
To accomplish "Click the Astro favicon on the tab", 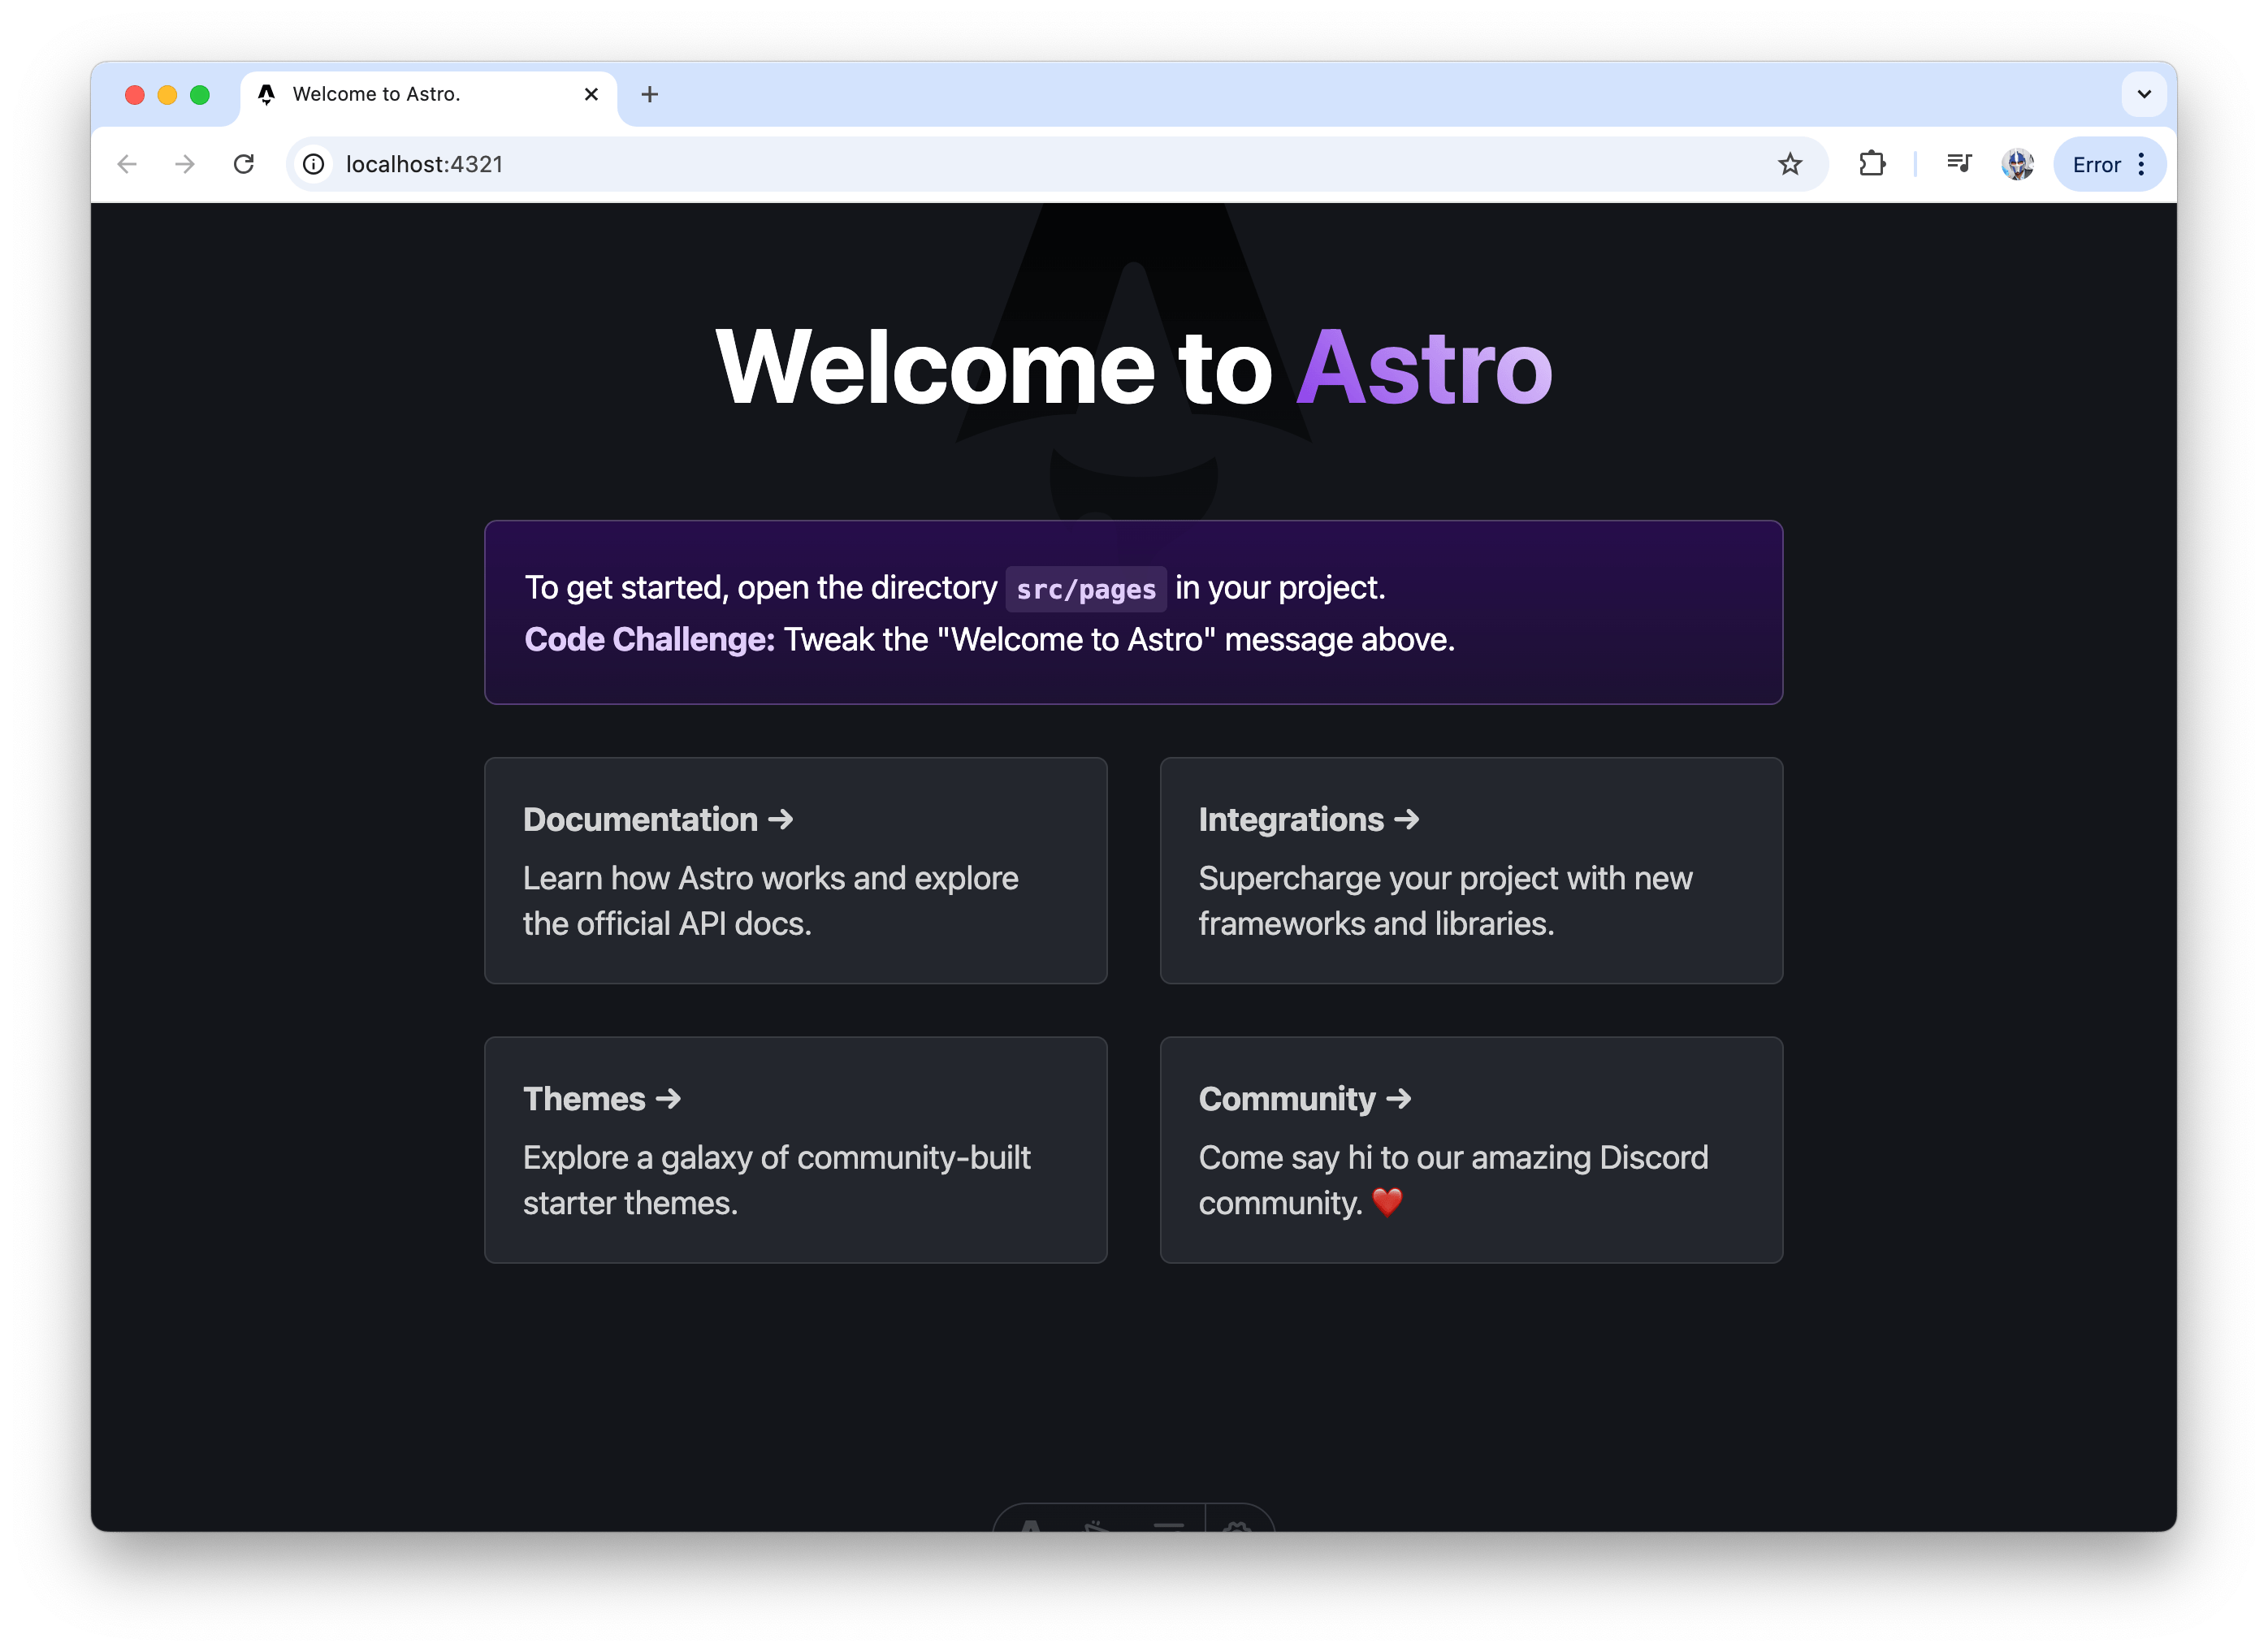I will coord(267,94).
